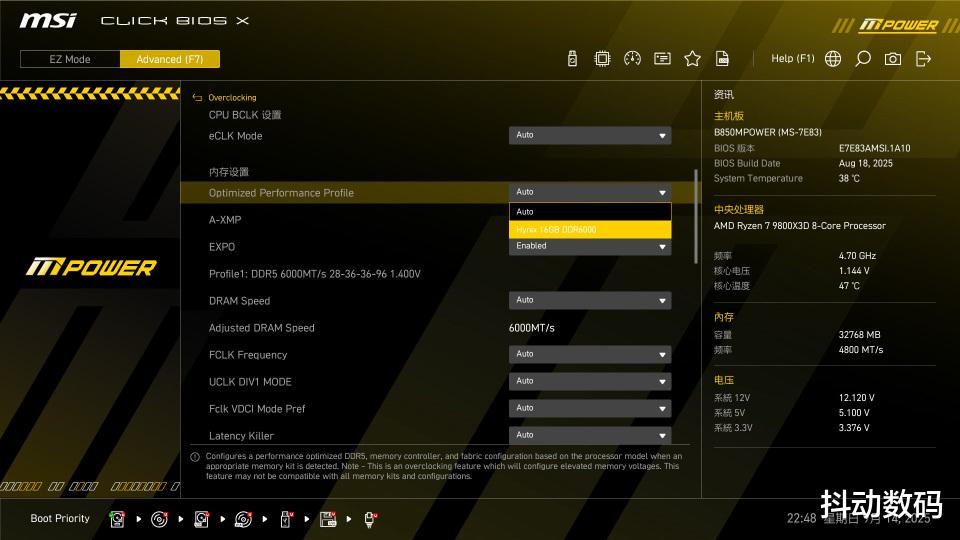Click memory frequency 4800 MT/s value
The image size is (960, 540).
click(861, 350)
